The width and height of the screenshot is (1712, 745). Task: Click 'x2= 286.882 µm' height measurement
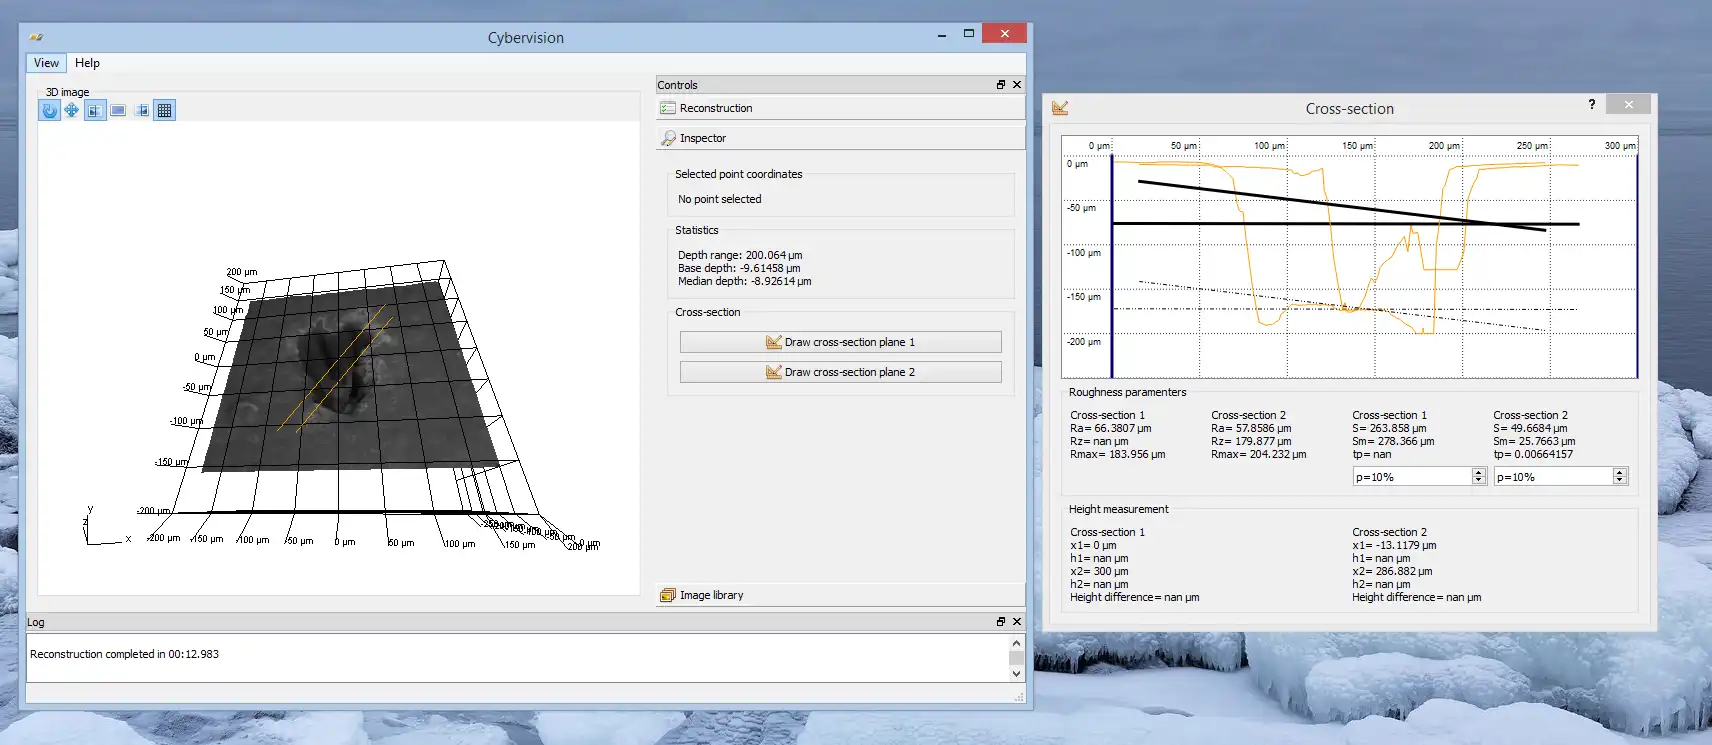tap(1392, 571)
